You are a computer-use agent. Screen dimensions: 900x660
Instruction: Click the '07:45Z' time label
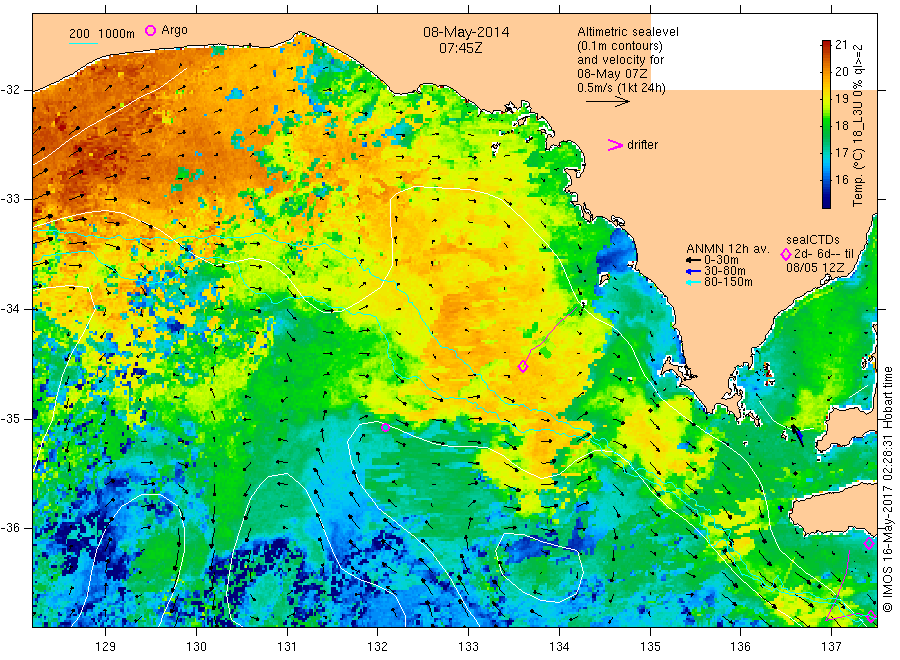pyautogui.click(x=460, y=48)
